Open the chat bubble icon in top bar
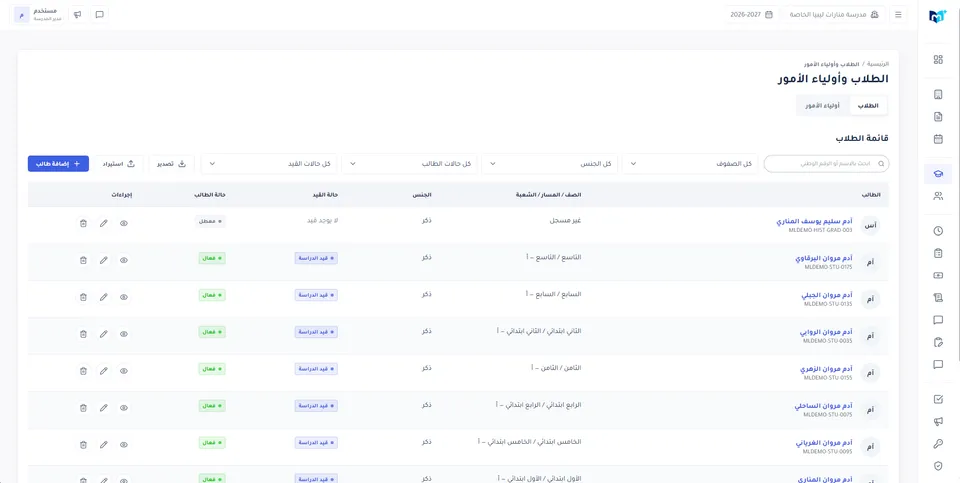The width and height of the screenshot is (960, 483). 100,15
